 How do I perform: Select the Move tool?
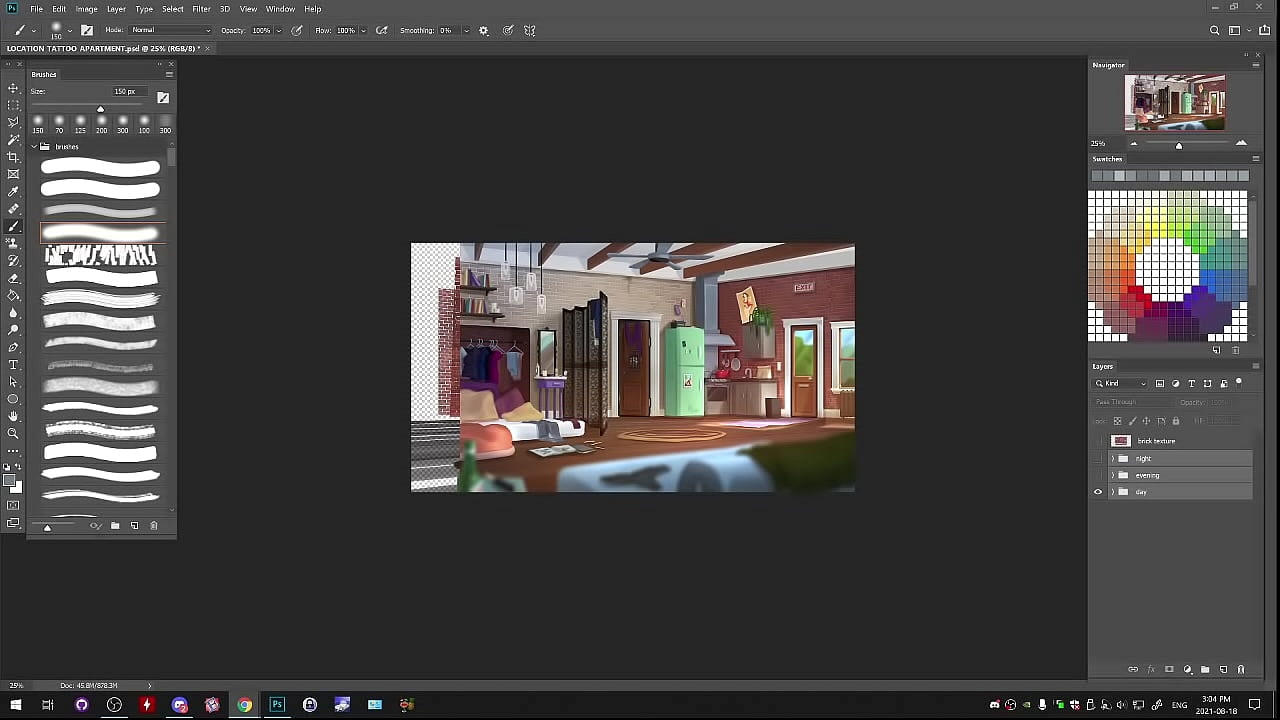13,88
